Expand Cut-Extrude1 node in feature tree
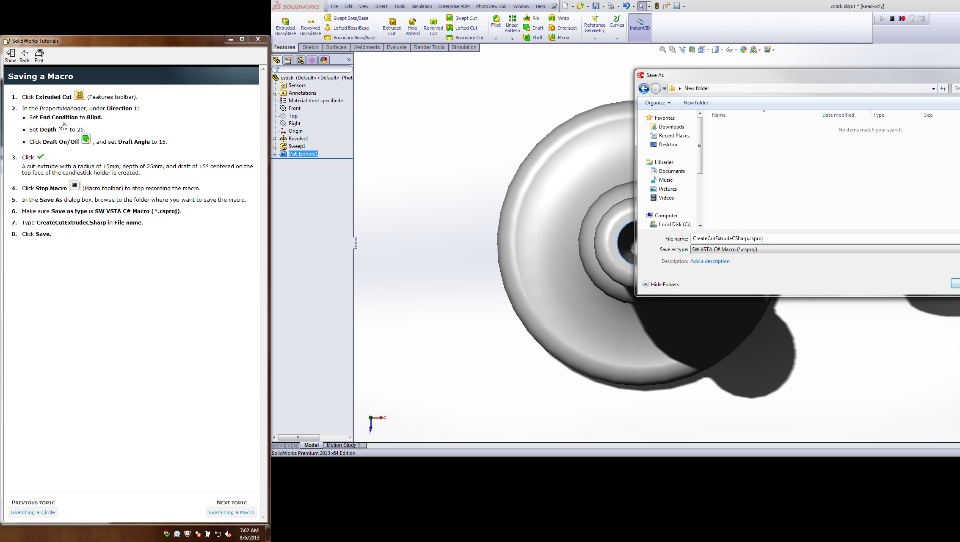Viewport: 960px width, 542px height. click(x=276, y=154)
